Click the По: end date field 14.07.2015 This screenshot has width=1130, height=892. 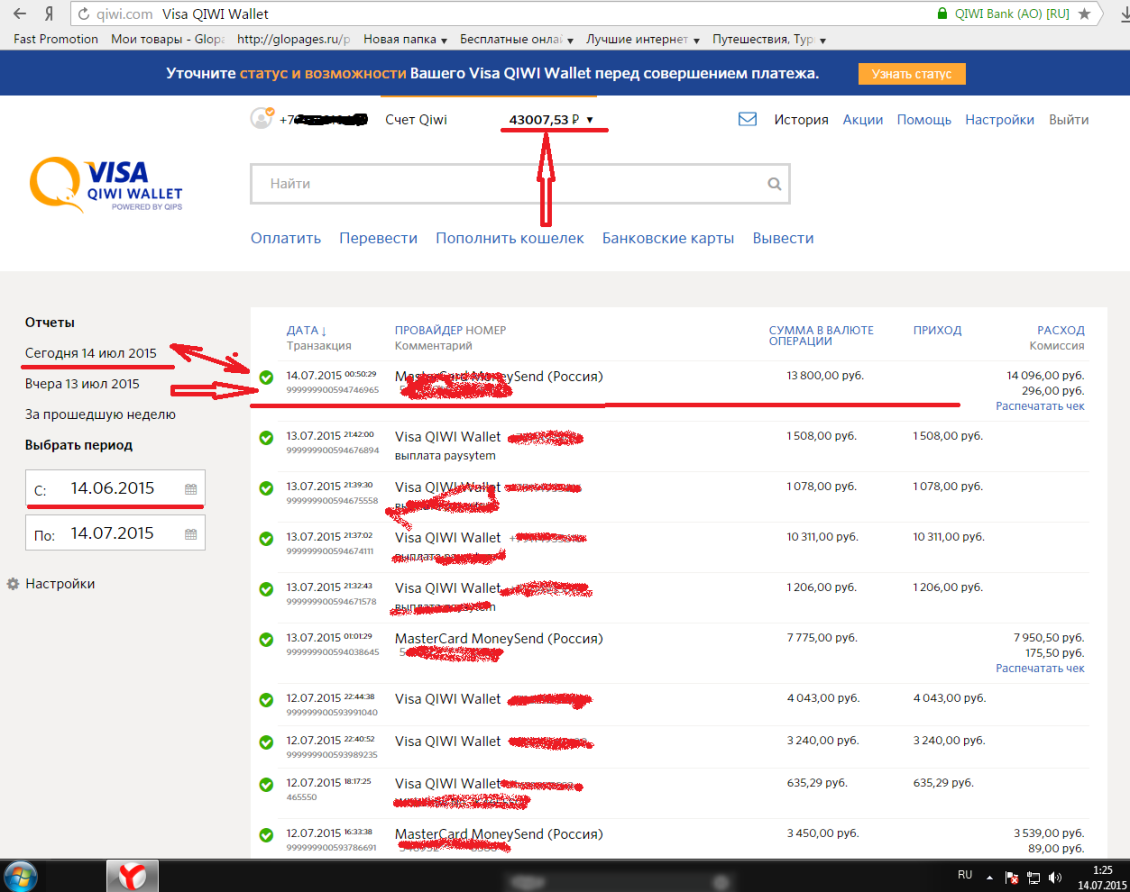point(115,534)
